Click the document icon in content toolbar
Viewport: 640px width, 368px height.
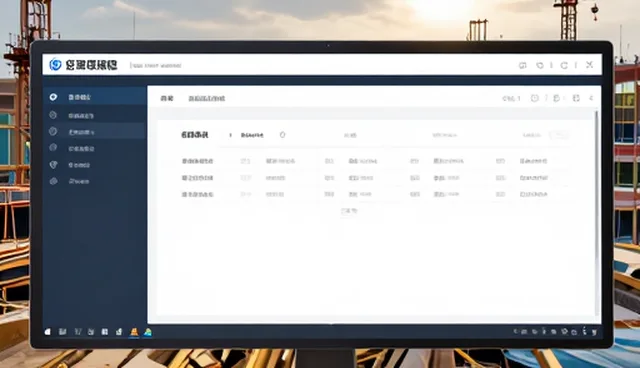pos(556,98)
